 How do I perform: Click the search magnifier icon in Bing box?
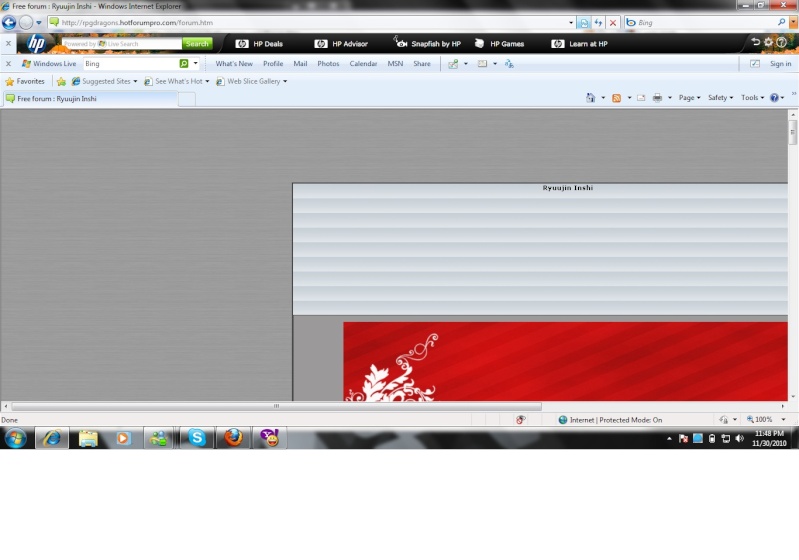(781, 22)
